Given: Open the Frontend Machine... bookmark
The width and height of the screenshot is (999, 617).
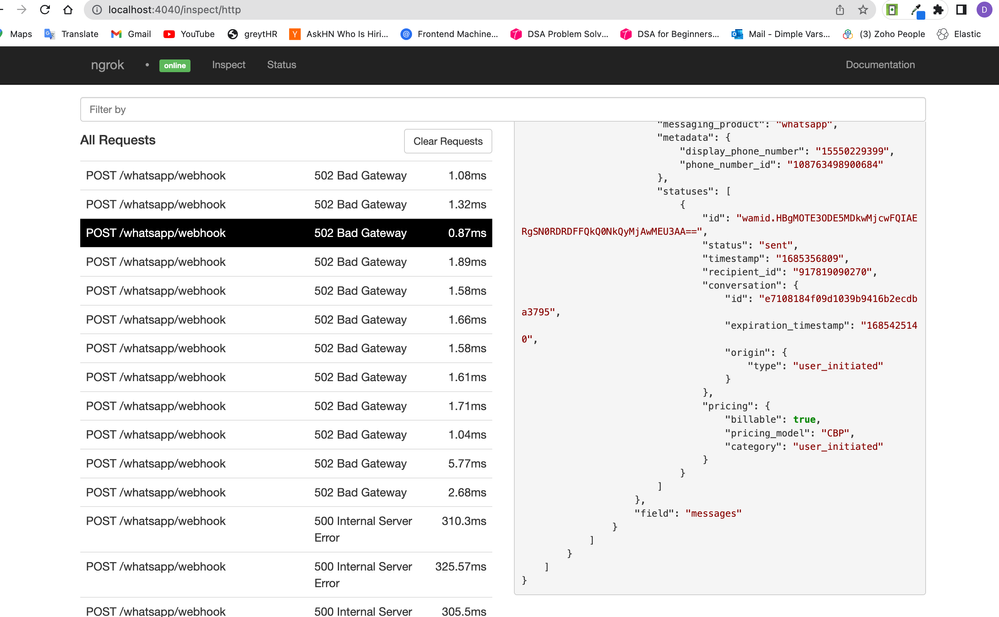Looking at the screenshot, I should [x=449, y=34].
